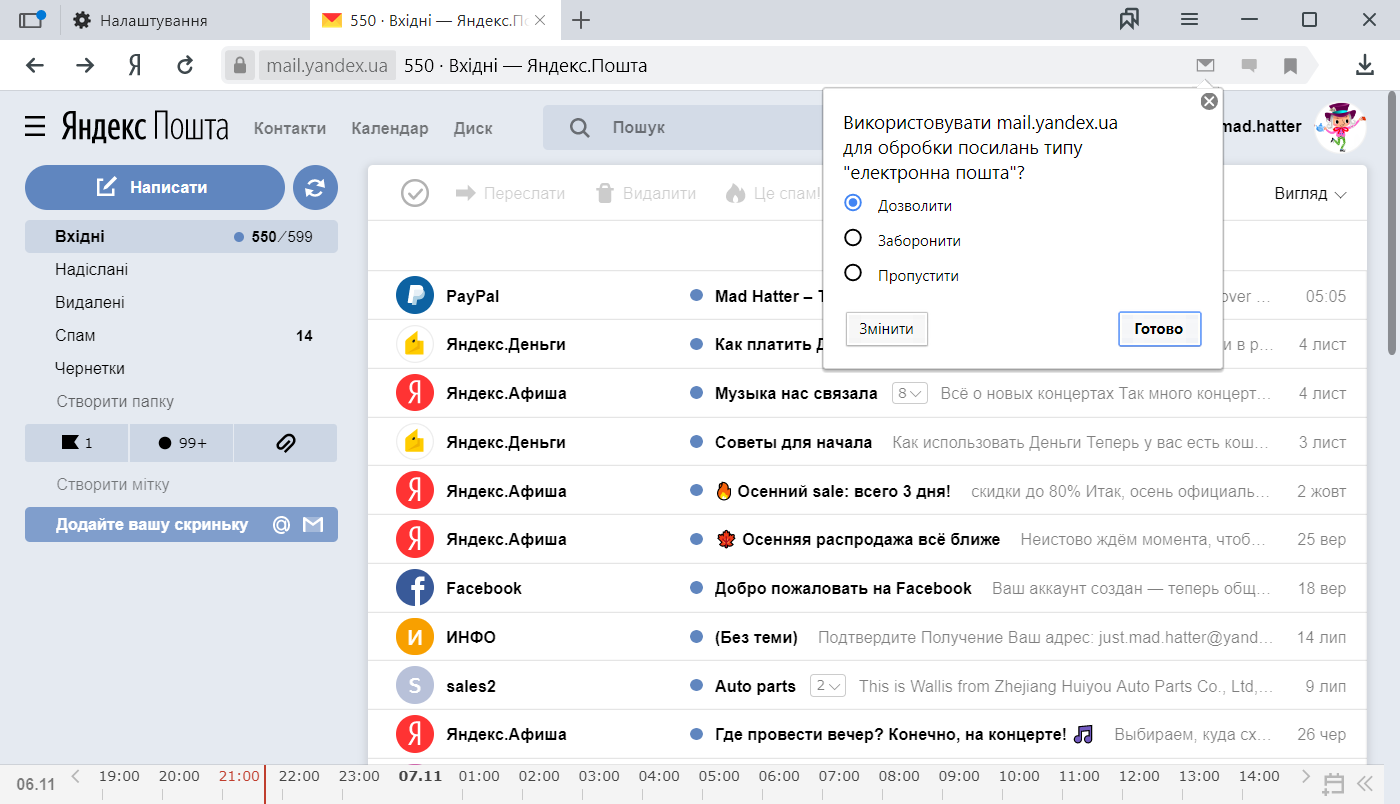This screenshot has width=1400, height=804.
Task: Open the bookmarks manager icon in title bar
Action: tap(1130, 20)
